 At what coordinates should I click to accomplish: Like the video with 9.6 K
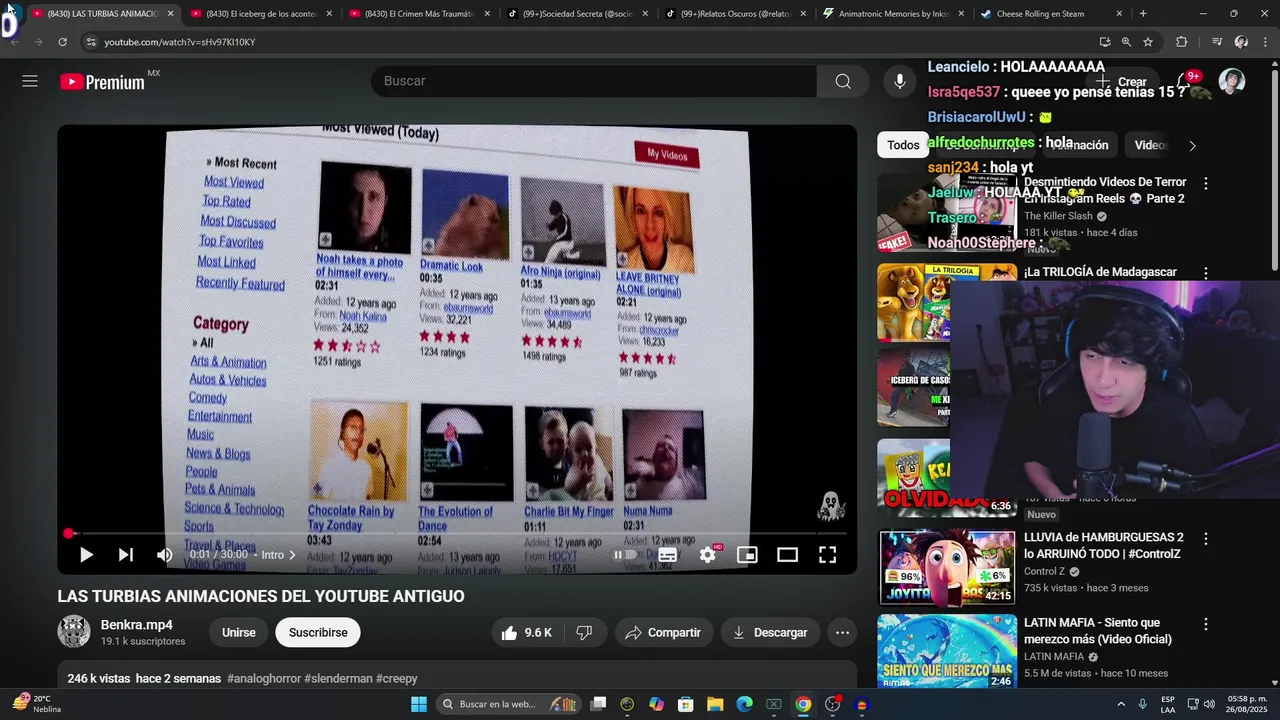(527, 632)
